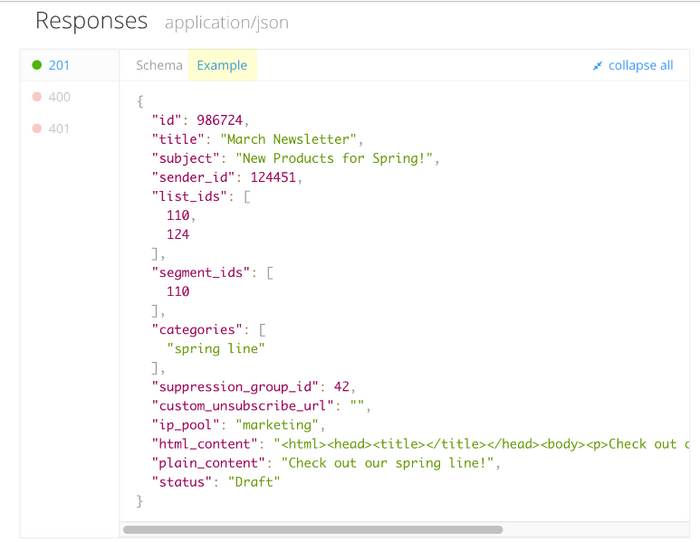Collapse the categories array opening bracket

tap(262, 329)
